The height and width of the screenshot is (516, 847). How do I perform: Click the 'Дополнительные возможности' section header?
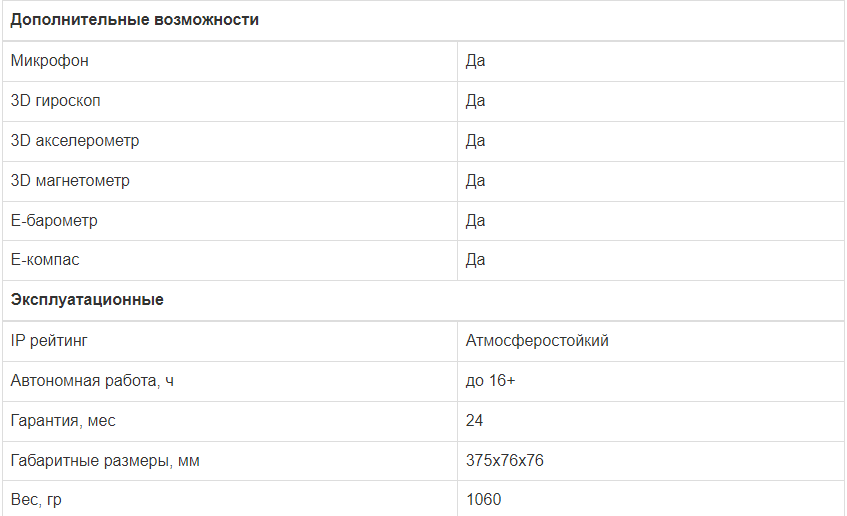(x=134, y=20)
